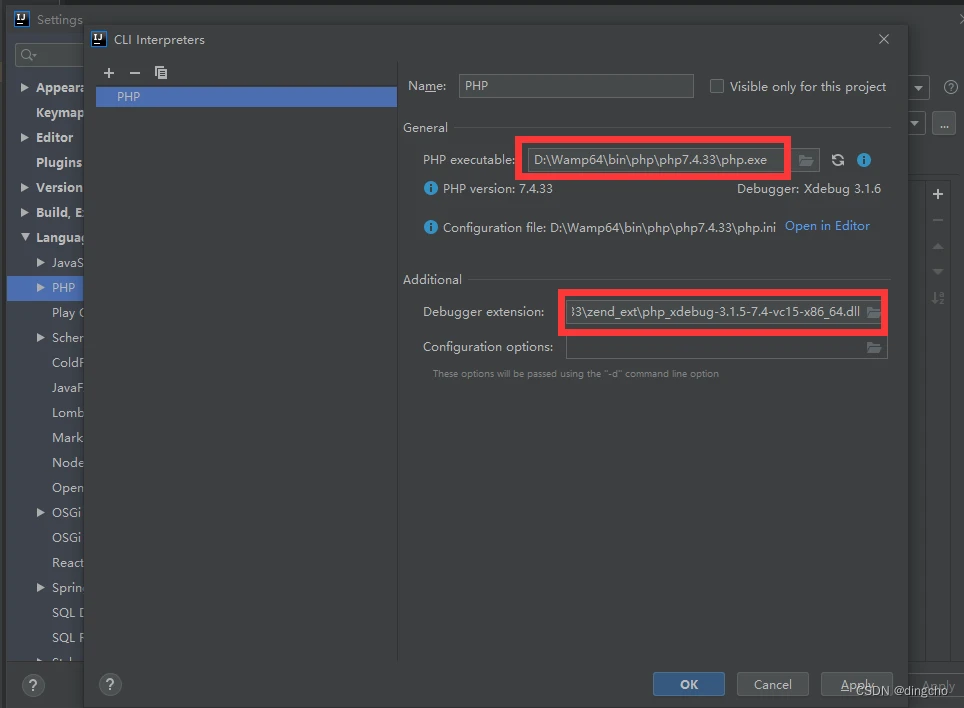Expand the Version Control settings node
964x708 pixels.
tap(25, 187)
